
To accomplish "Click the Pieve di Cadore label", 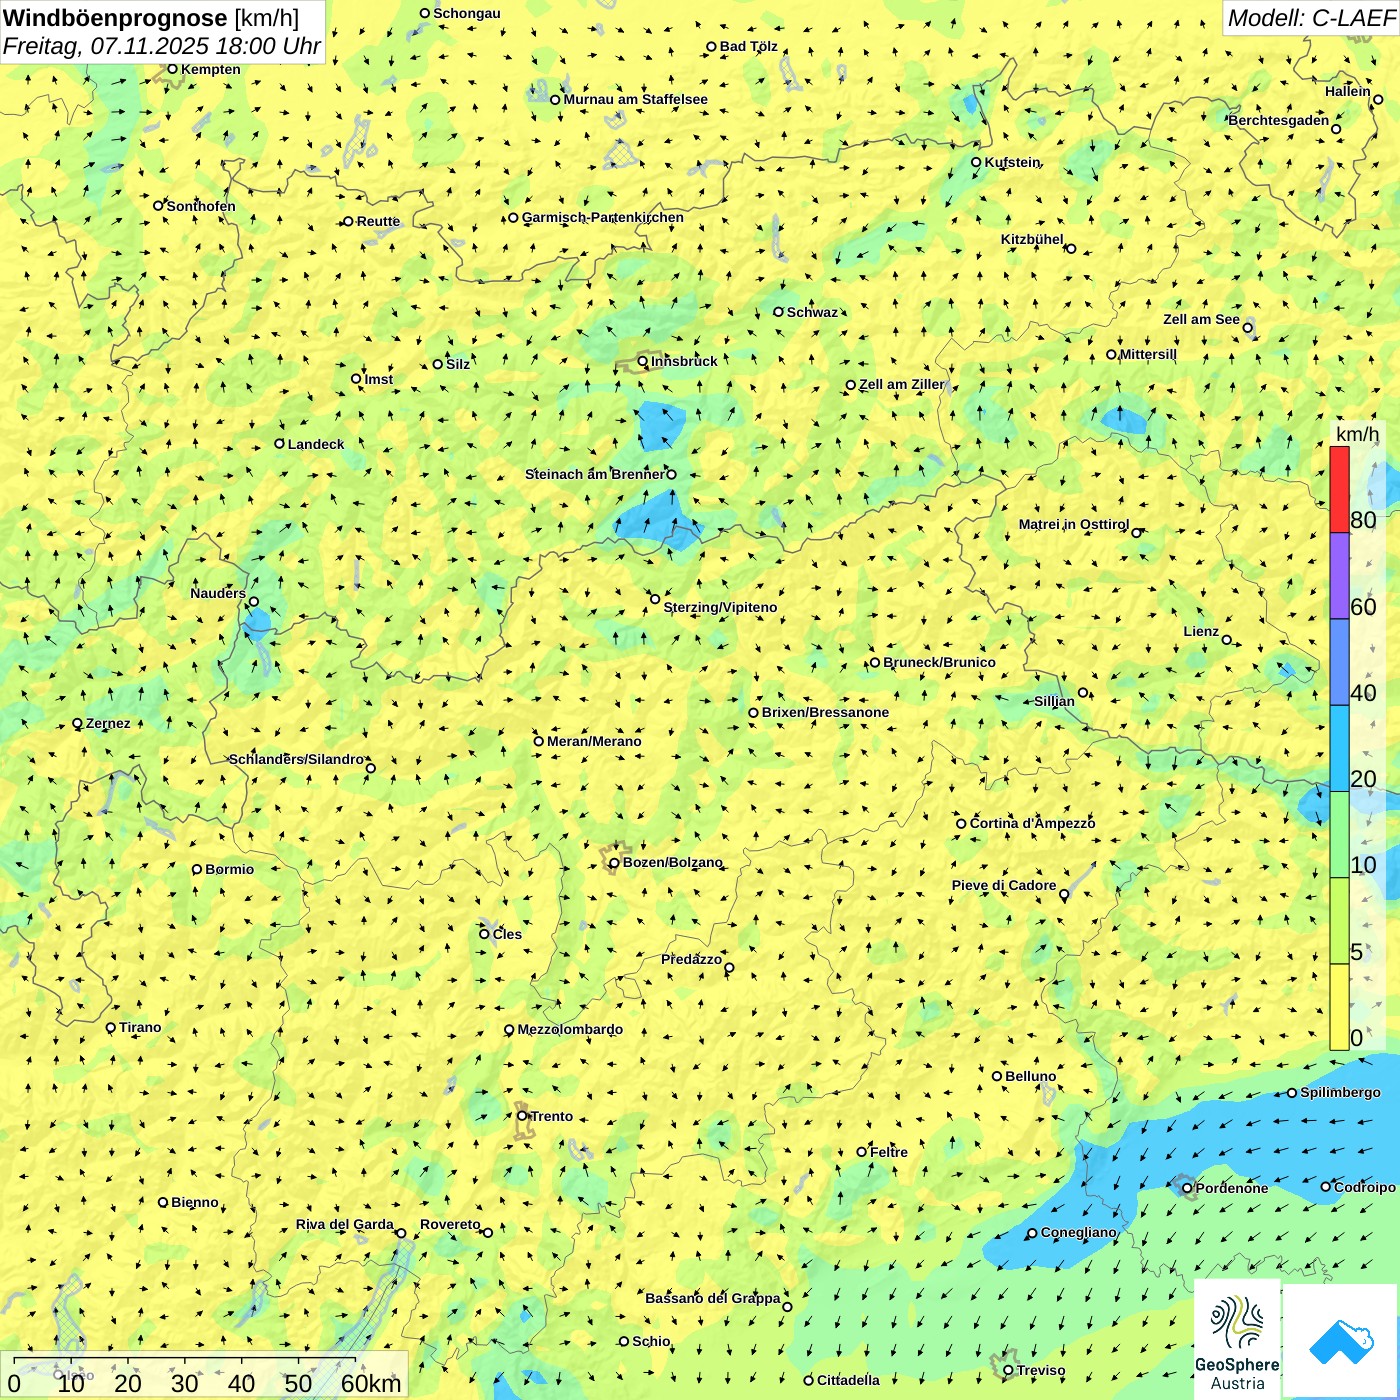I will (x=1004, y=885).
